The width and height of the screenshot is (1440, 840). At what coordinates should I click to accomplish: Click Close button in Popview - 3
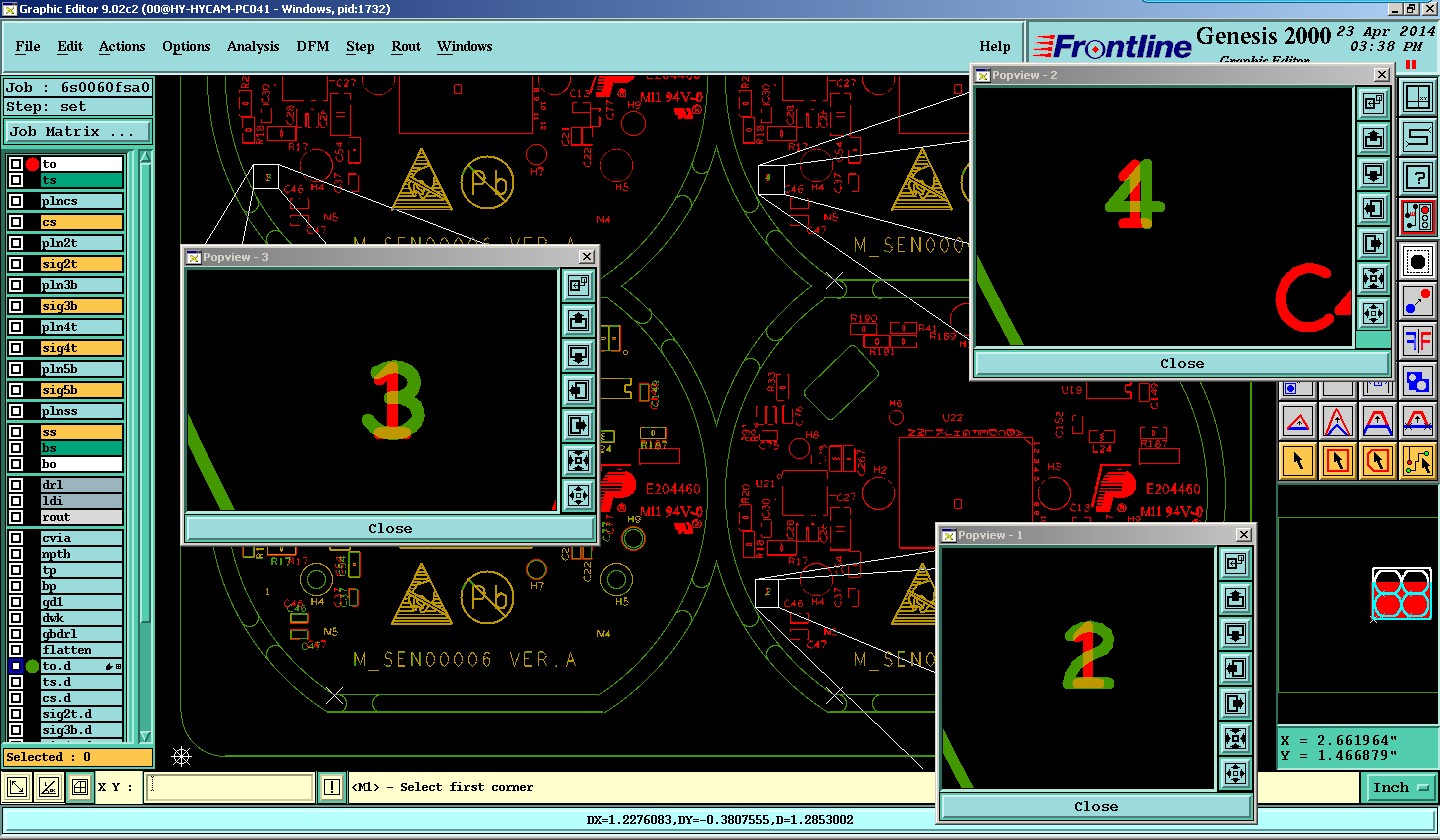coord(390,528)
